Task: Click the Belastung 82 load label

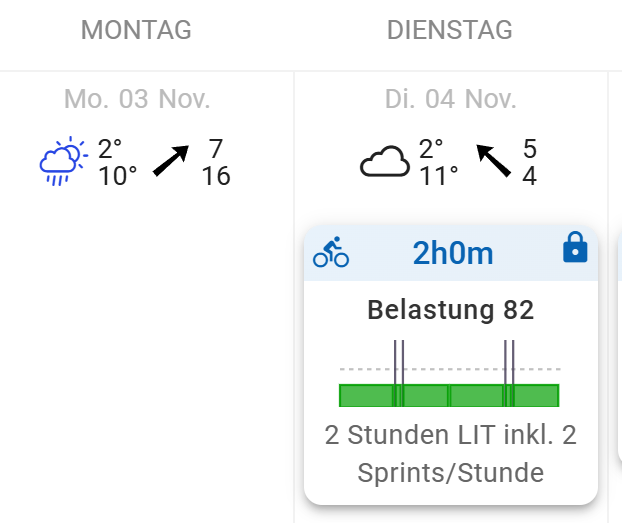Action: (x=451, y=310)
